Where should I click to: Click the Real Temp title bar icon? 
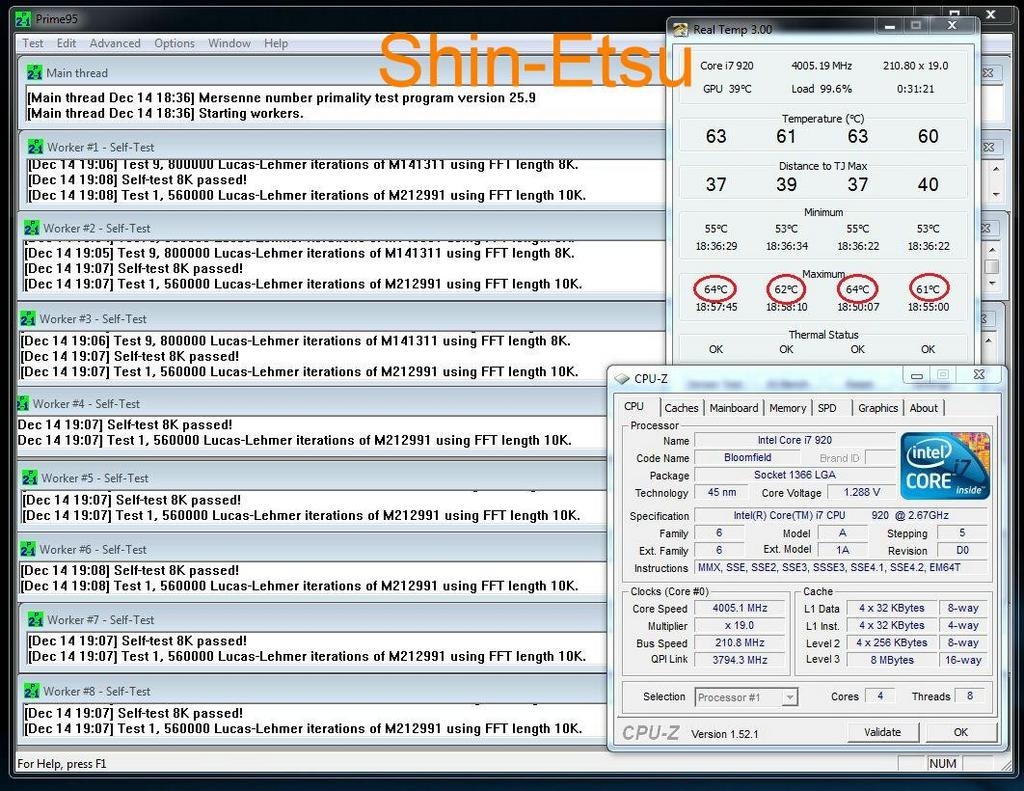(680, 29)
